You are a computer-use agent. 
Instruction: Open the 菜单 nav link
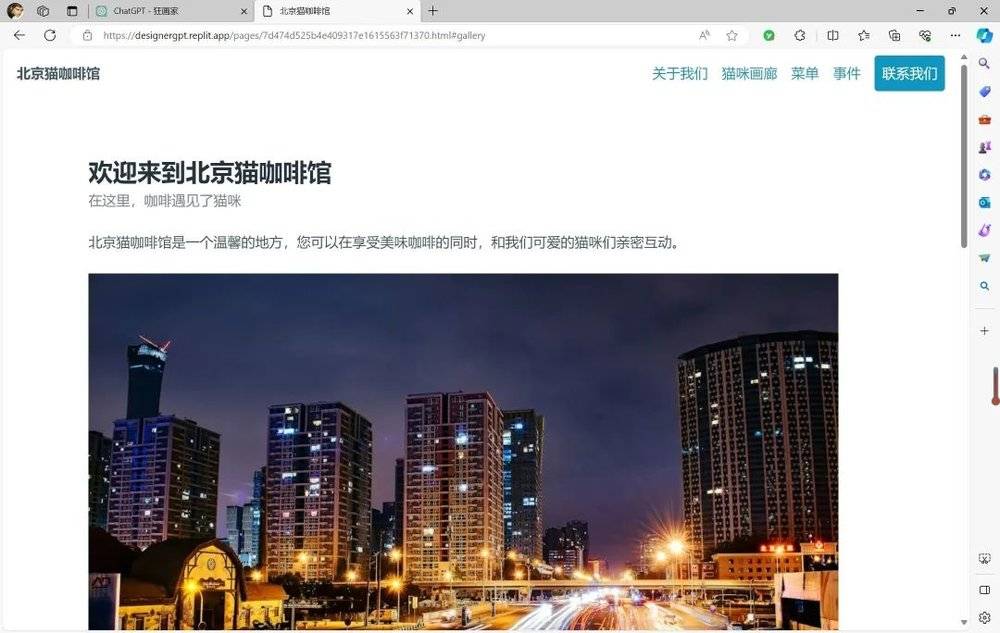[x=805, y=74]
